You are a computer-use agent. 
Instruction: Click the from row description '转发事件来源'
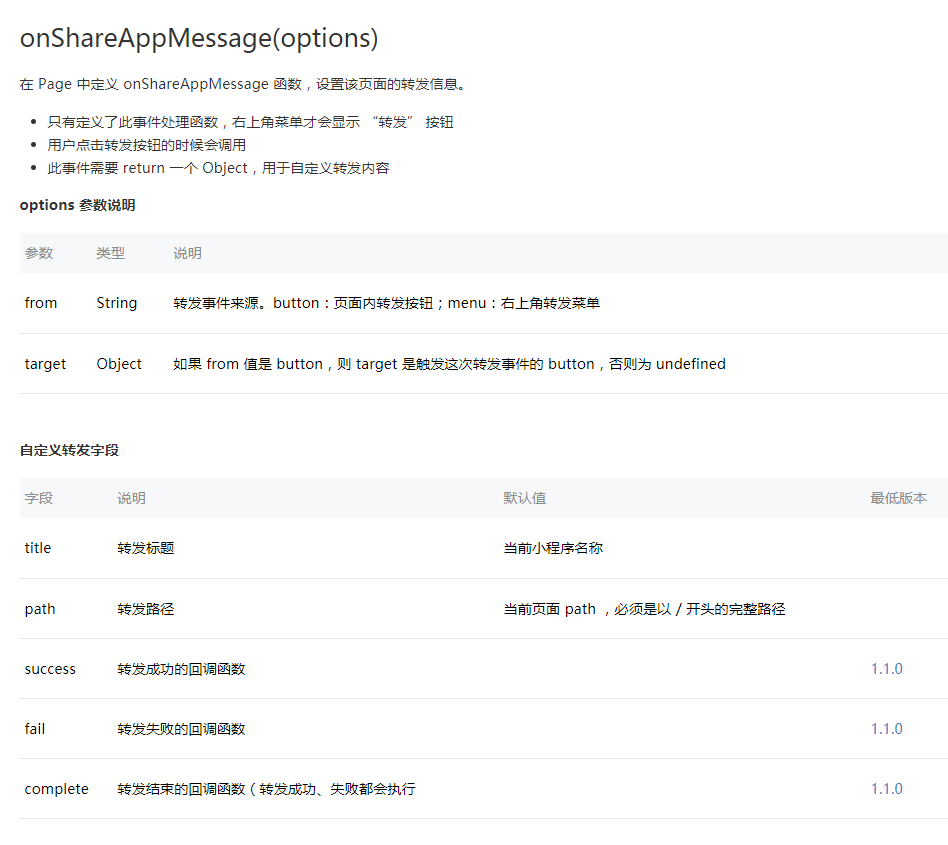click(386, 303)
